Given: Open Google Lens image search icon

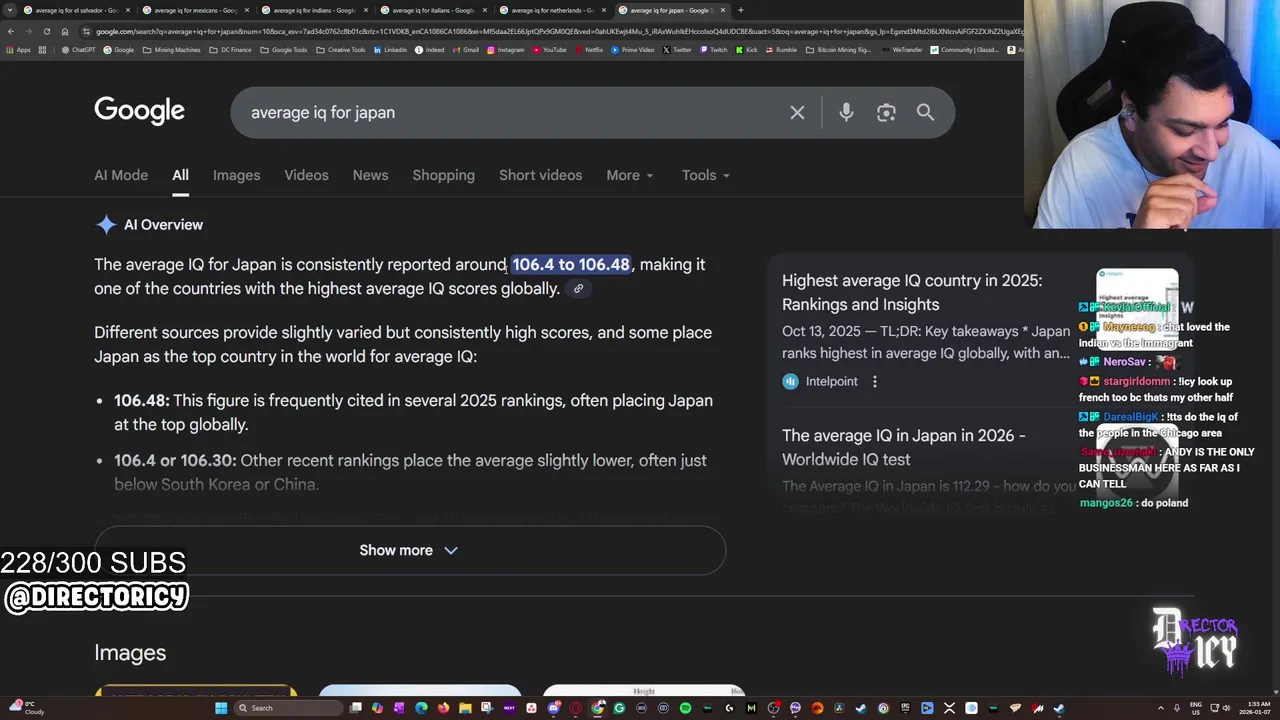Looking at the screenshot, I should 886,112.
